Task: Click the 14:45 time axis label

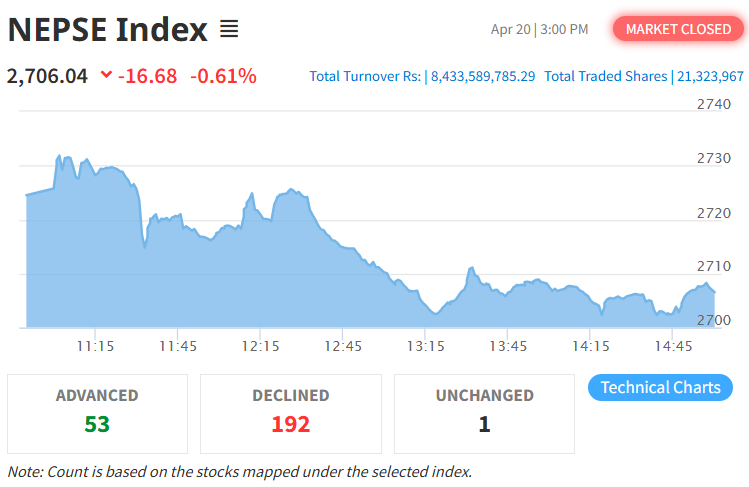Action: click(674, 346)
